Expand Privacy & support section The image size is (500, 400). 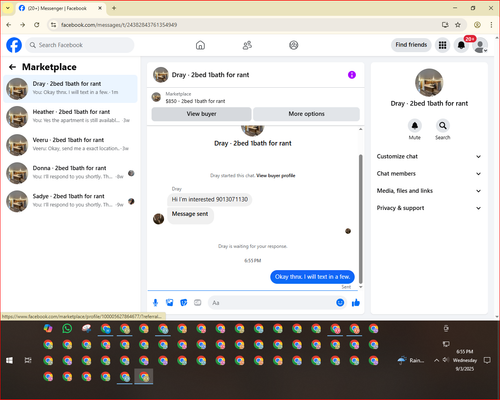[429, 208]
